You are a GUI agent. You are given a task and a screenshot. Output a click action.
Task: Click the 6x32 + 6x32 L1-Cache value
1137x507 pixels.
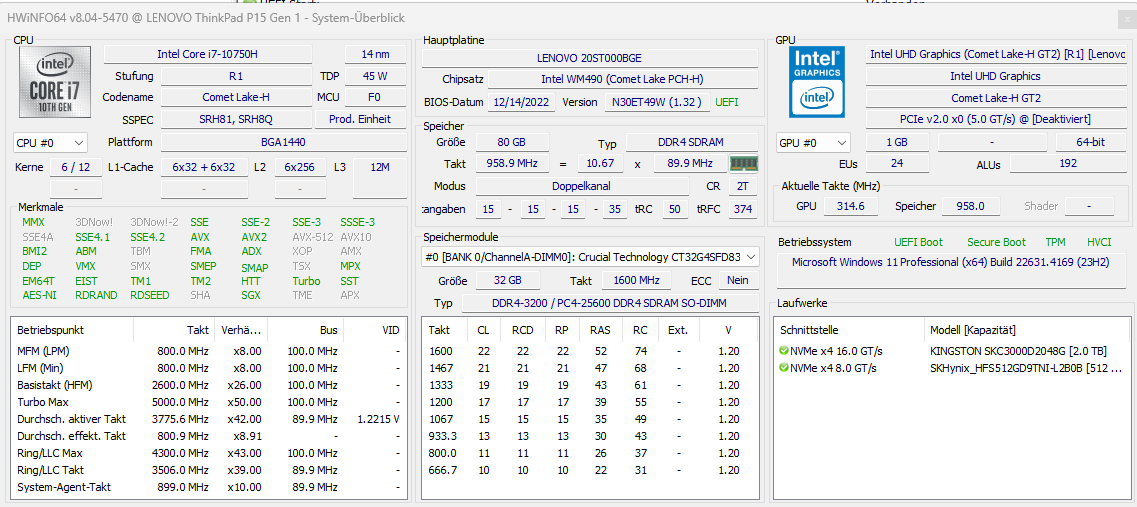pos(204,167)
